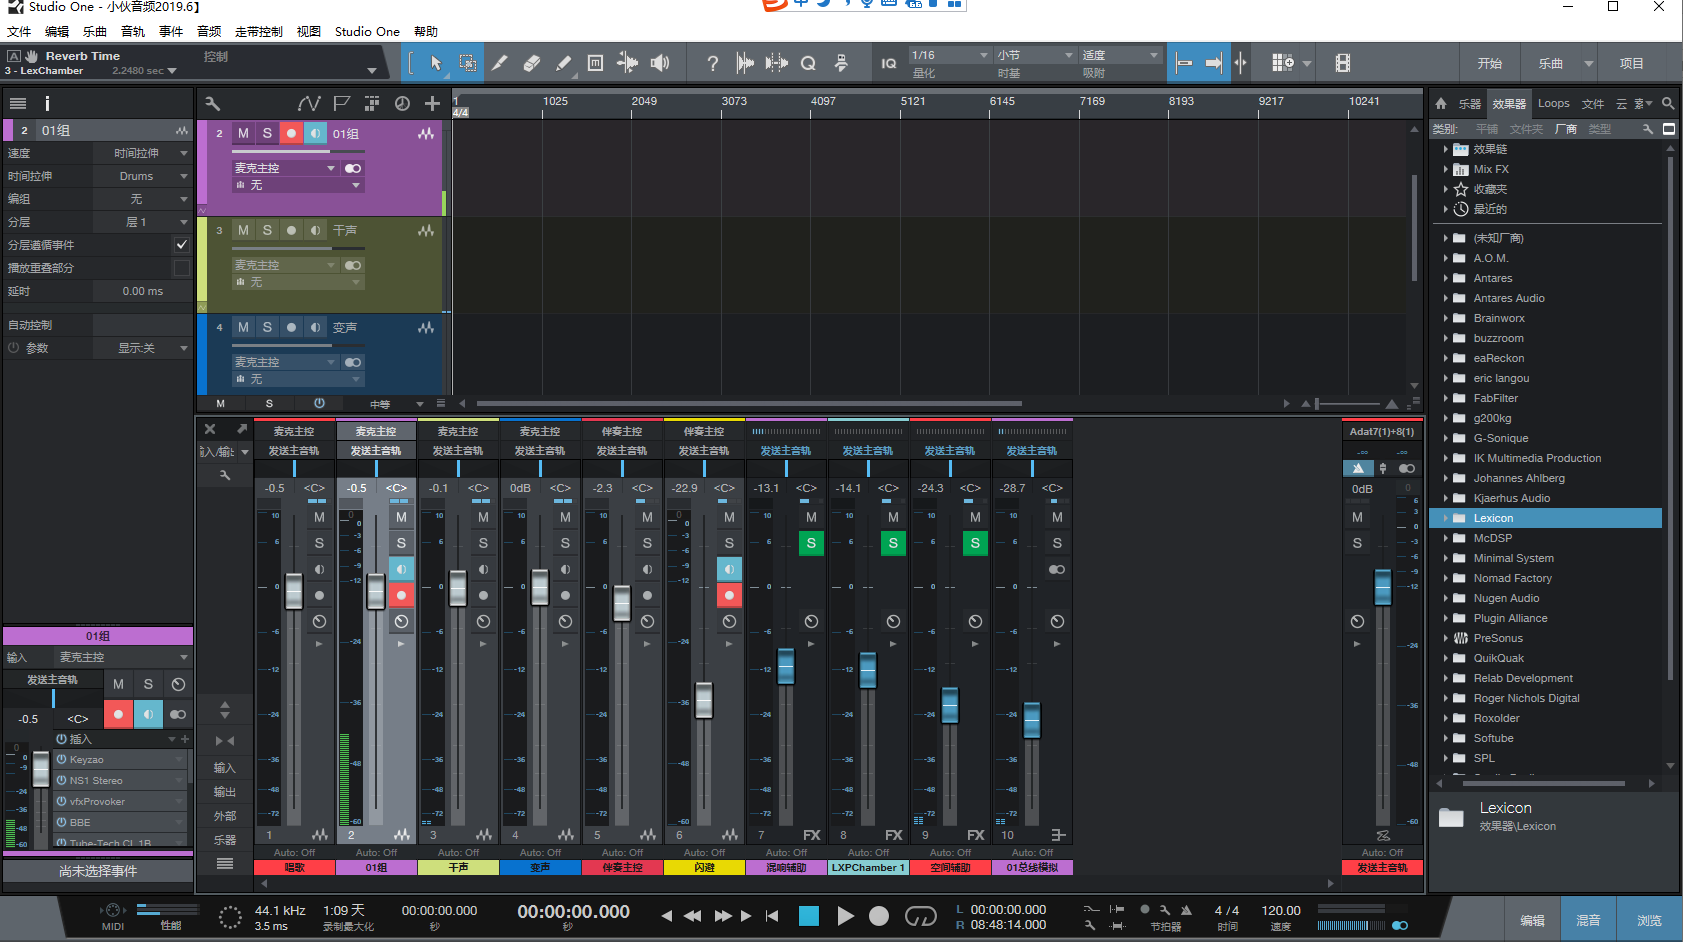This screenshot has width=1683, height=942.
Task: Open the help question mark tool
Action: pyautogui.click(x=712, y=63)
